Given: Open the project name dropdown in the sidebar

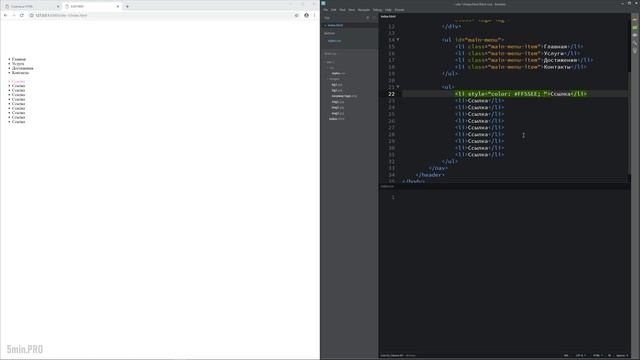Looking at the screenshot, I should pyautogui.click(x=330, y=53).
